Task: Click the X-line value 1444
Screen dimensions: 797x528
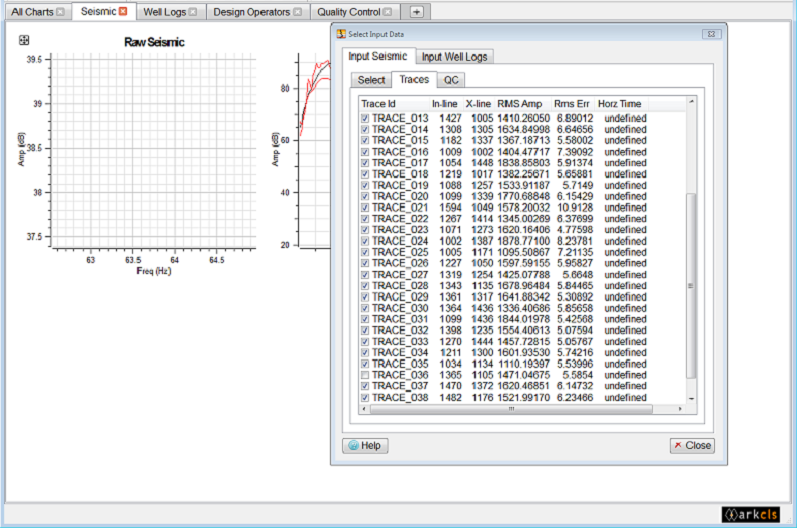Action: pos(482,341)
